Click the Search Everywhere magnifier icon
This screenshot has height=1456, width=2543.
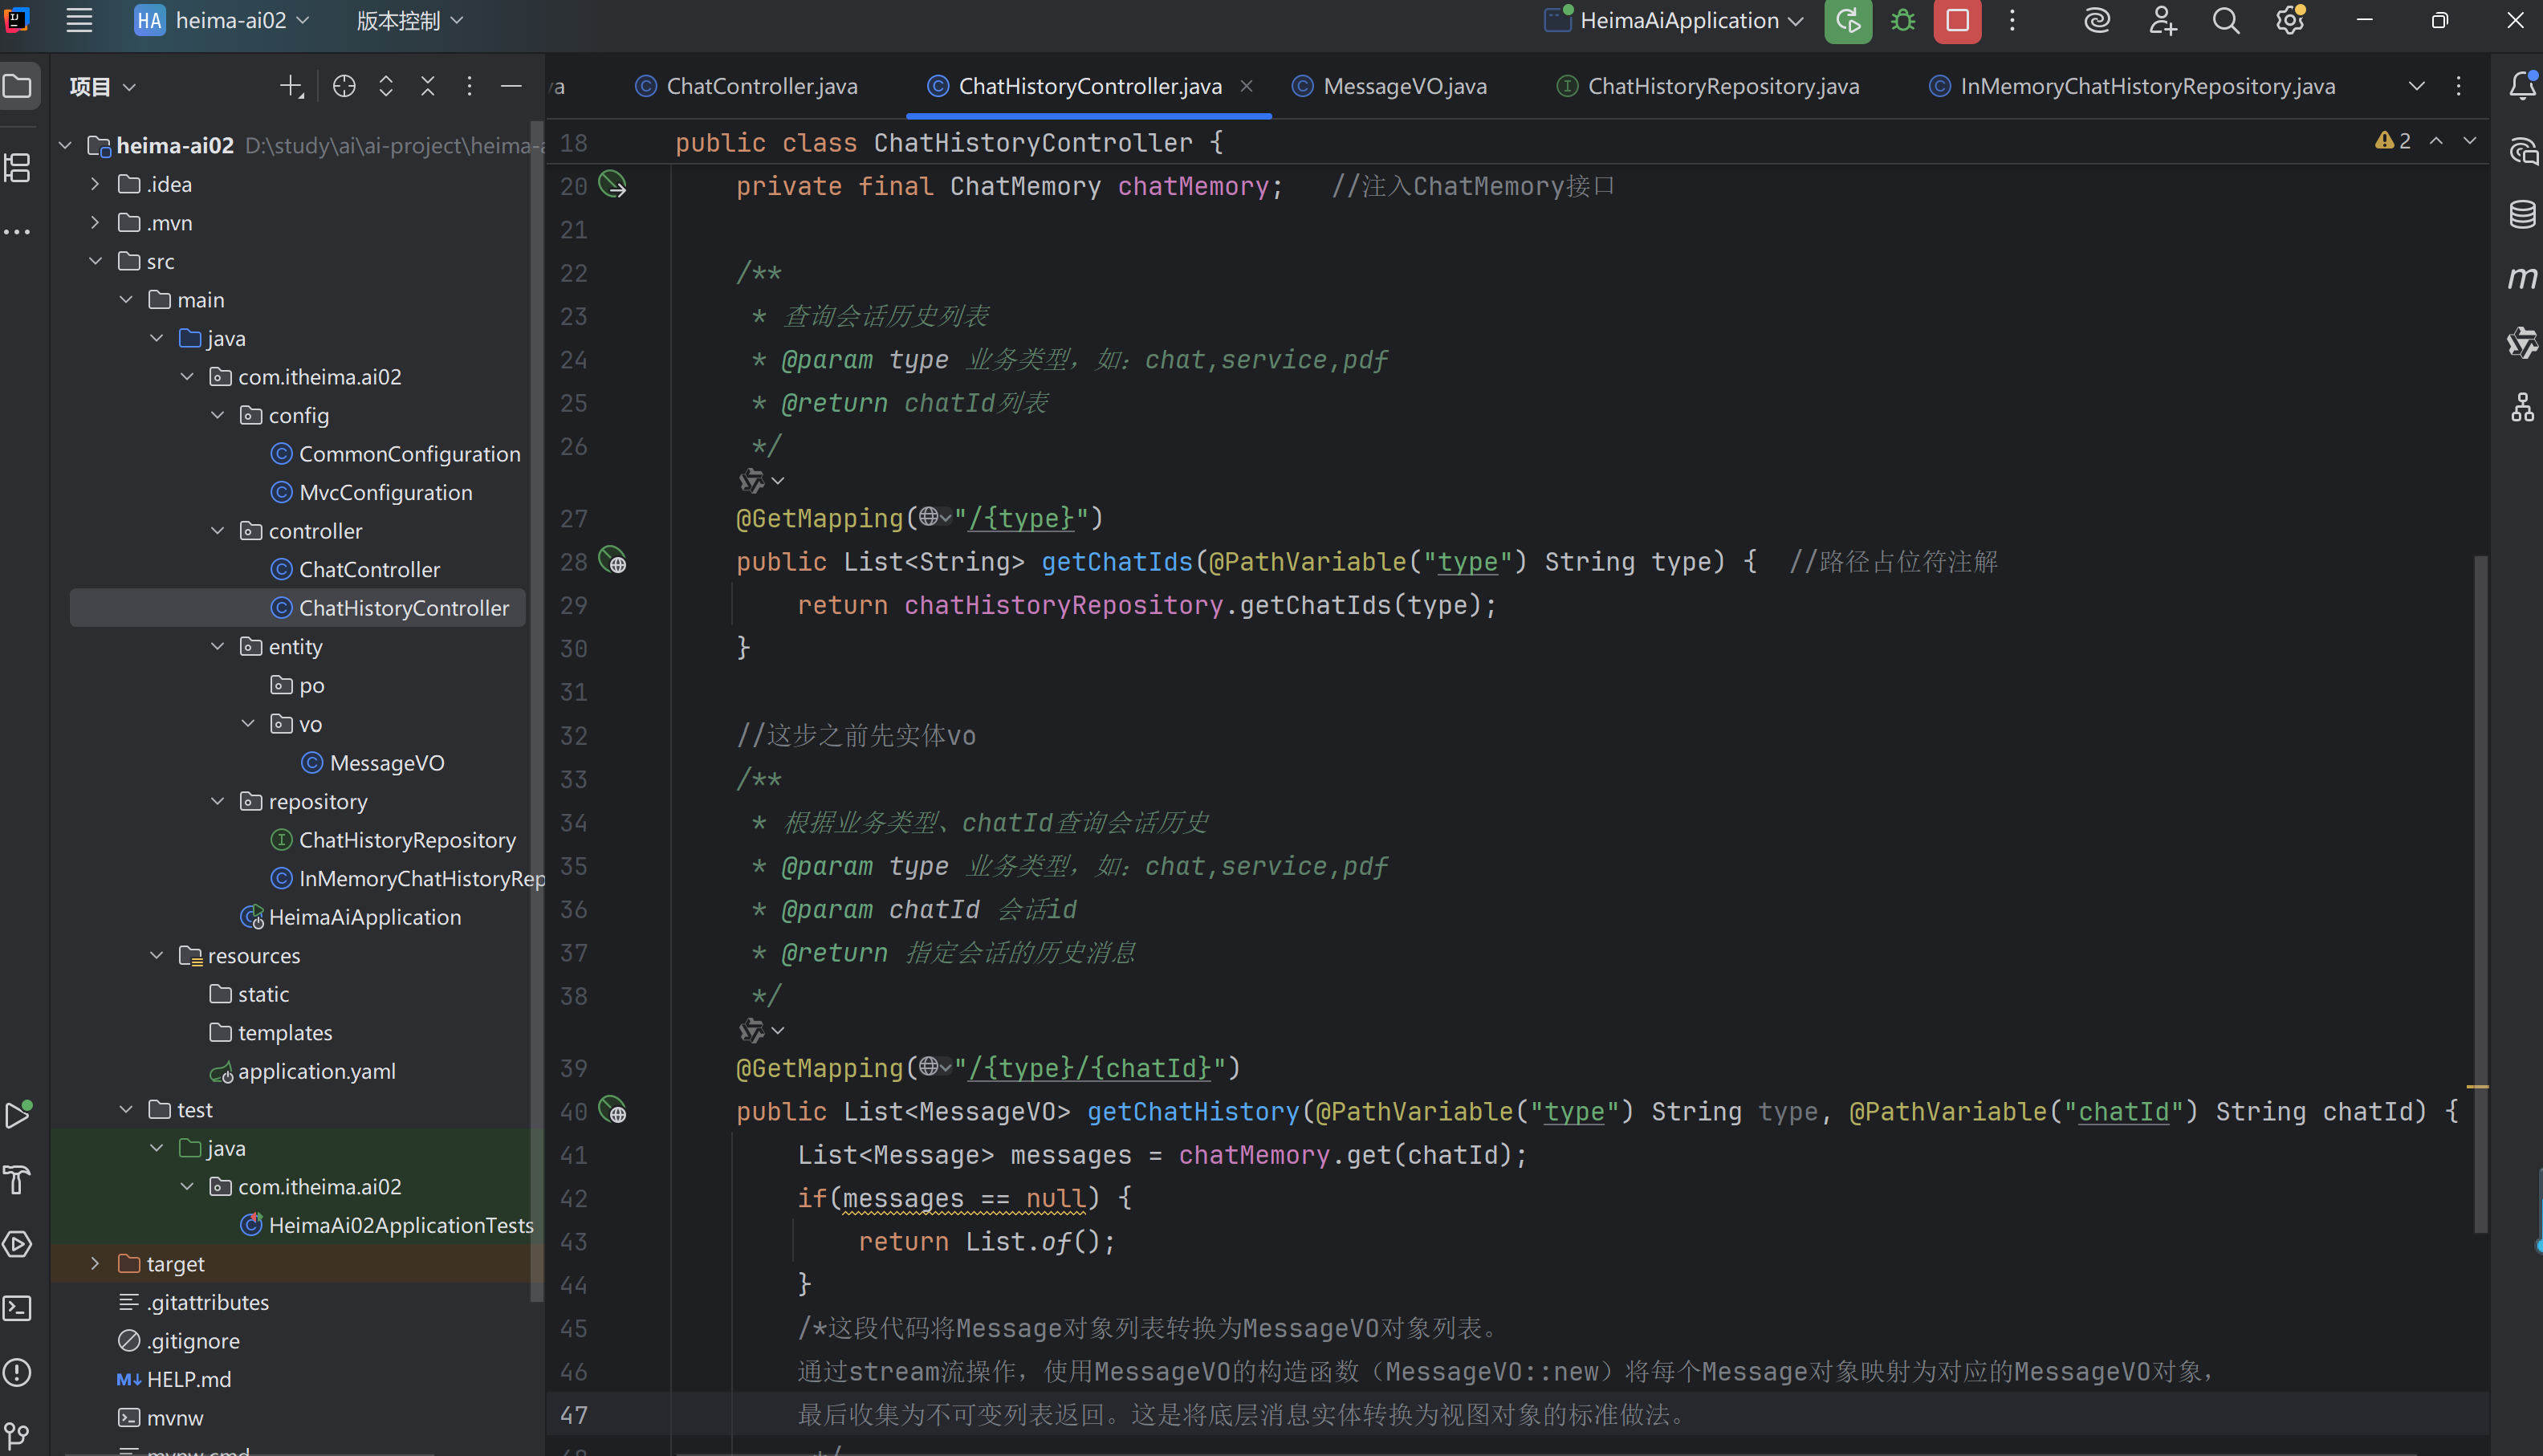pyautogui.click(x=2225, y=21)
